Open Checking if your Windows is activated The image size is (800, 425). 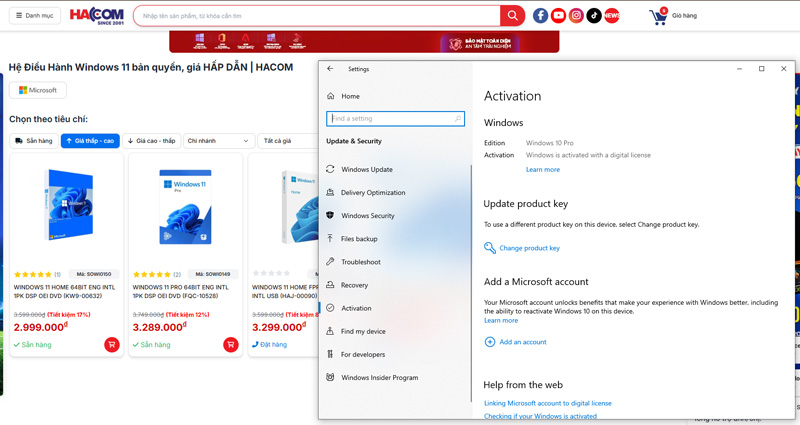pyautogui.click(x=540, y=416)
